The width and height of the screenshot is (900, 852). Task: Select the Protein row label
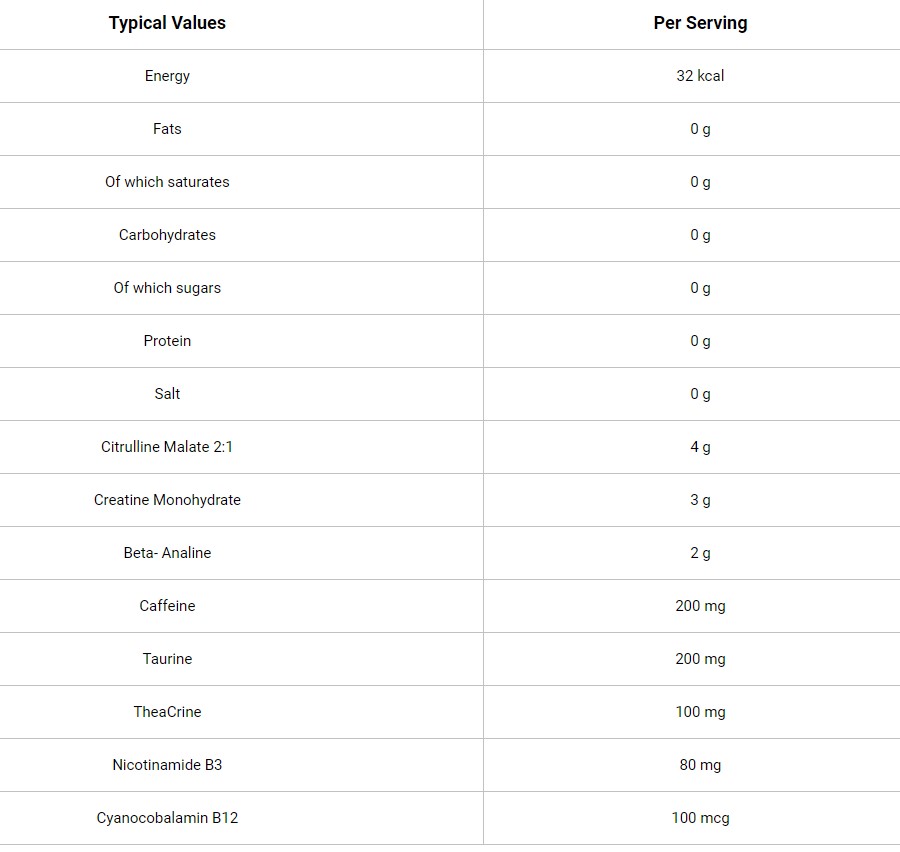click(167, 341)
